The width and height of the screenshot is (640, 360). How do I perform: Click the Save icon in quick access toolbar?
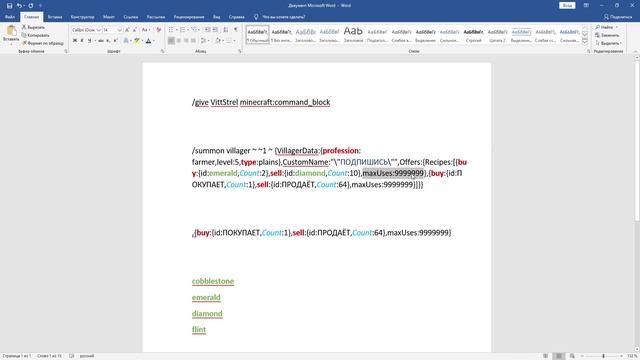click(9, 6)
